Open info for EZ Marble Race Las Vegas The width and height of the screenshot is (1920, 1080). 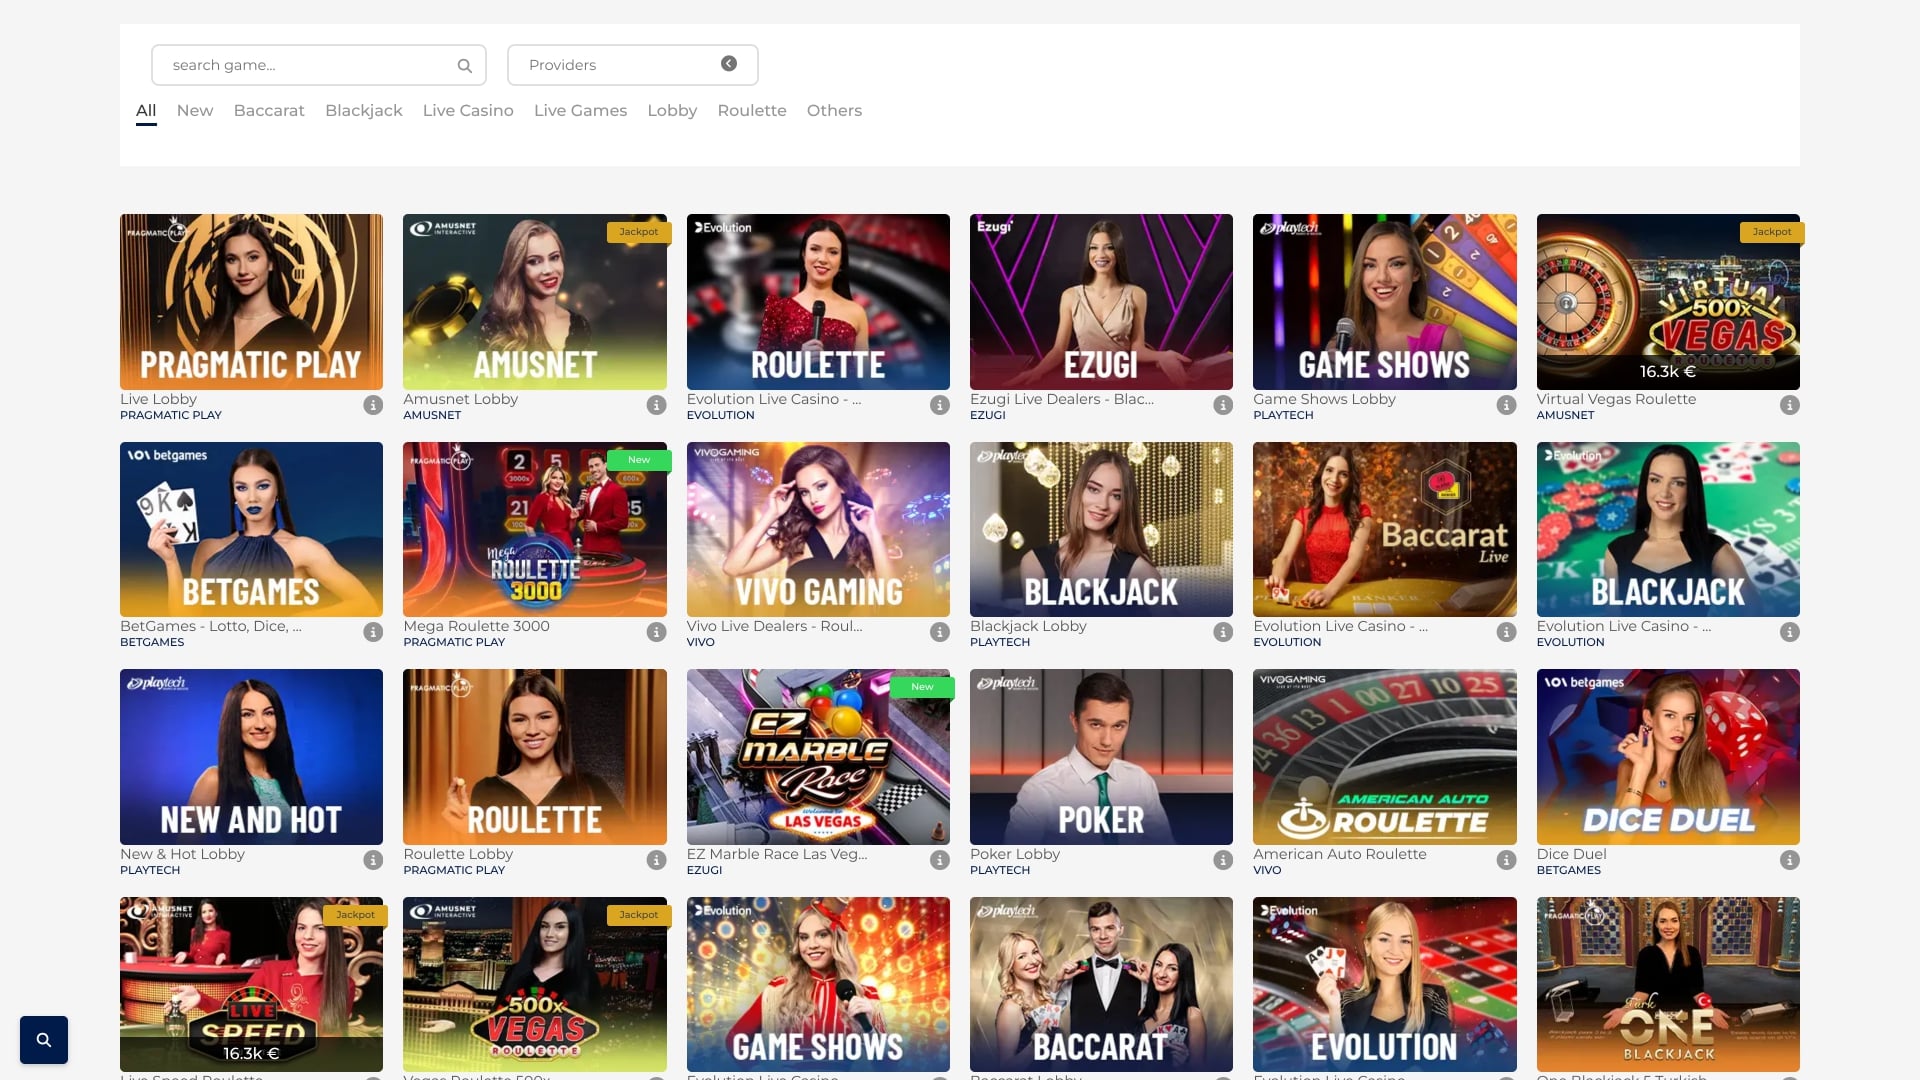(x=939, y=860)
